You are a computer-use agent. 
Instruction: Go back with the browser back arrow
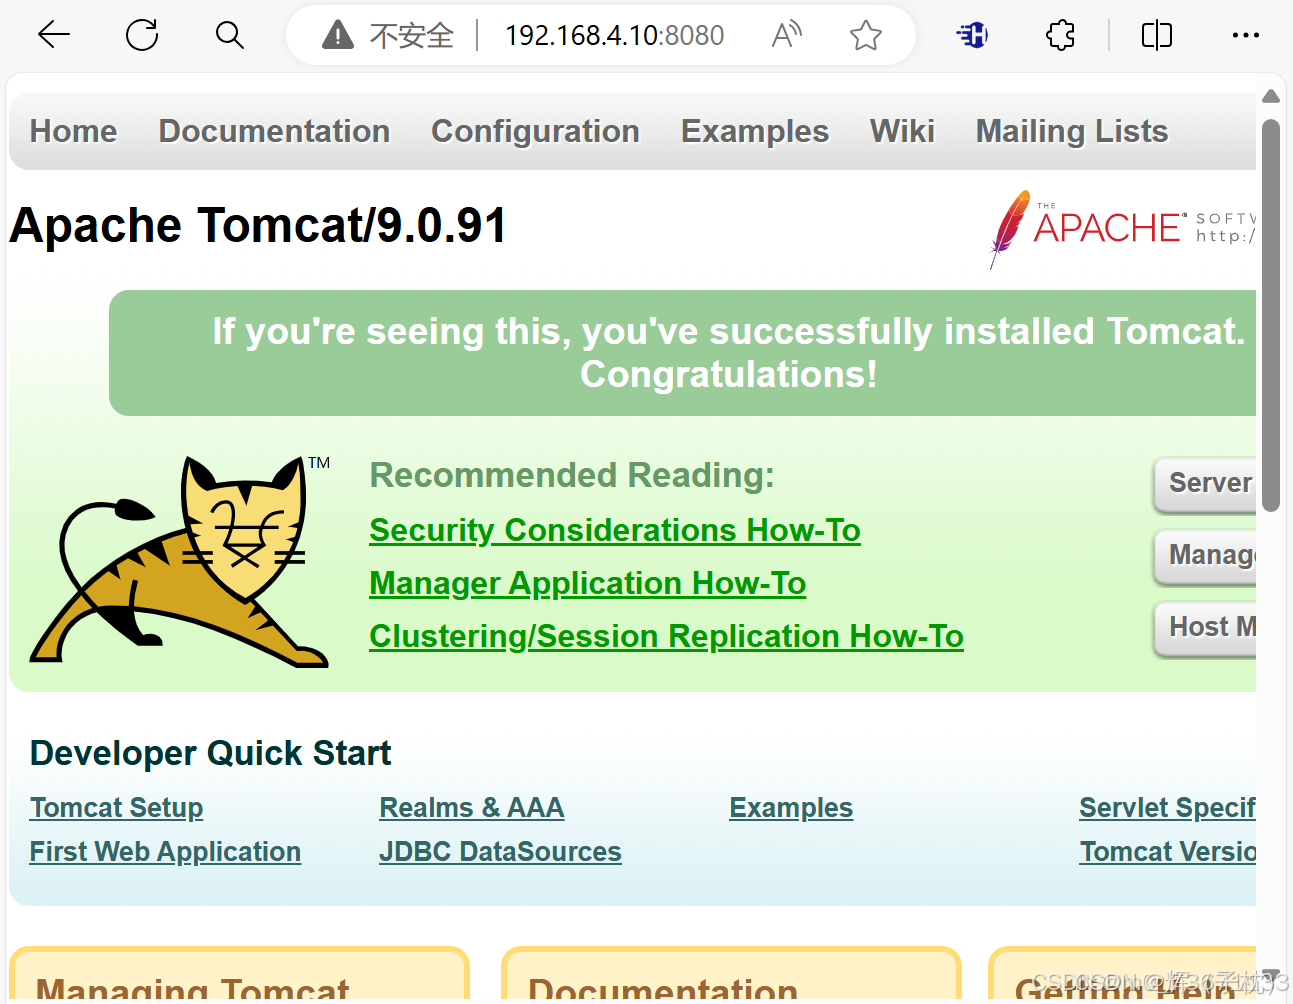54,35
